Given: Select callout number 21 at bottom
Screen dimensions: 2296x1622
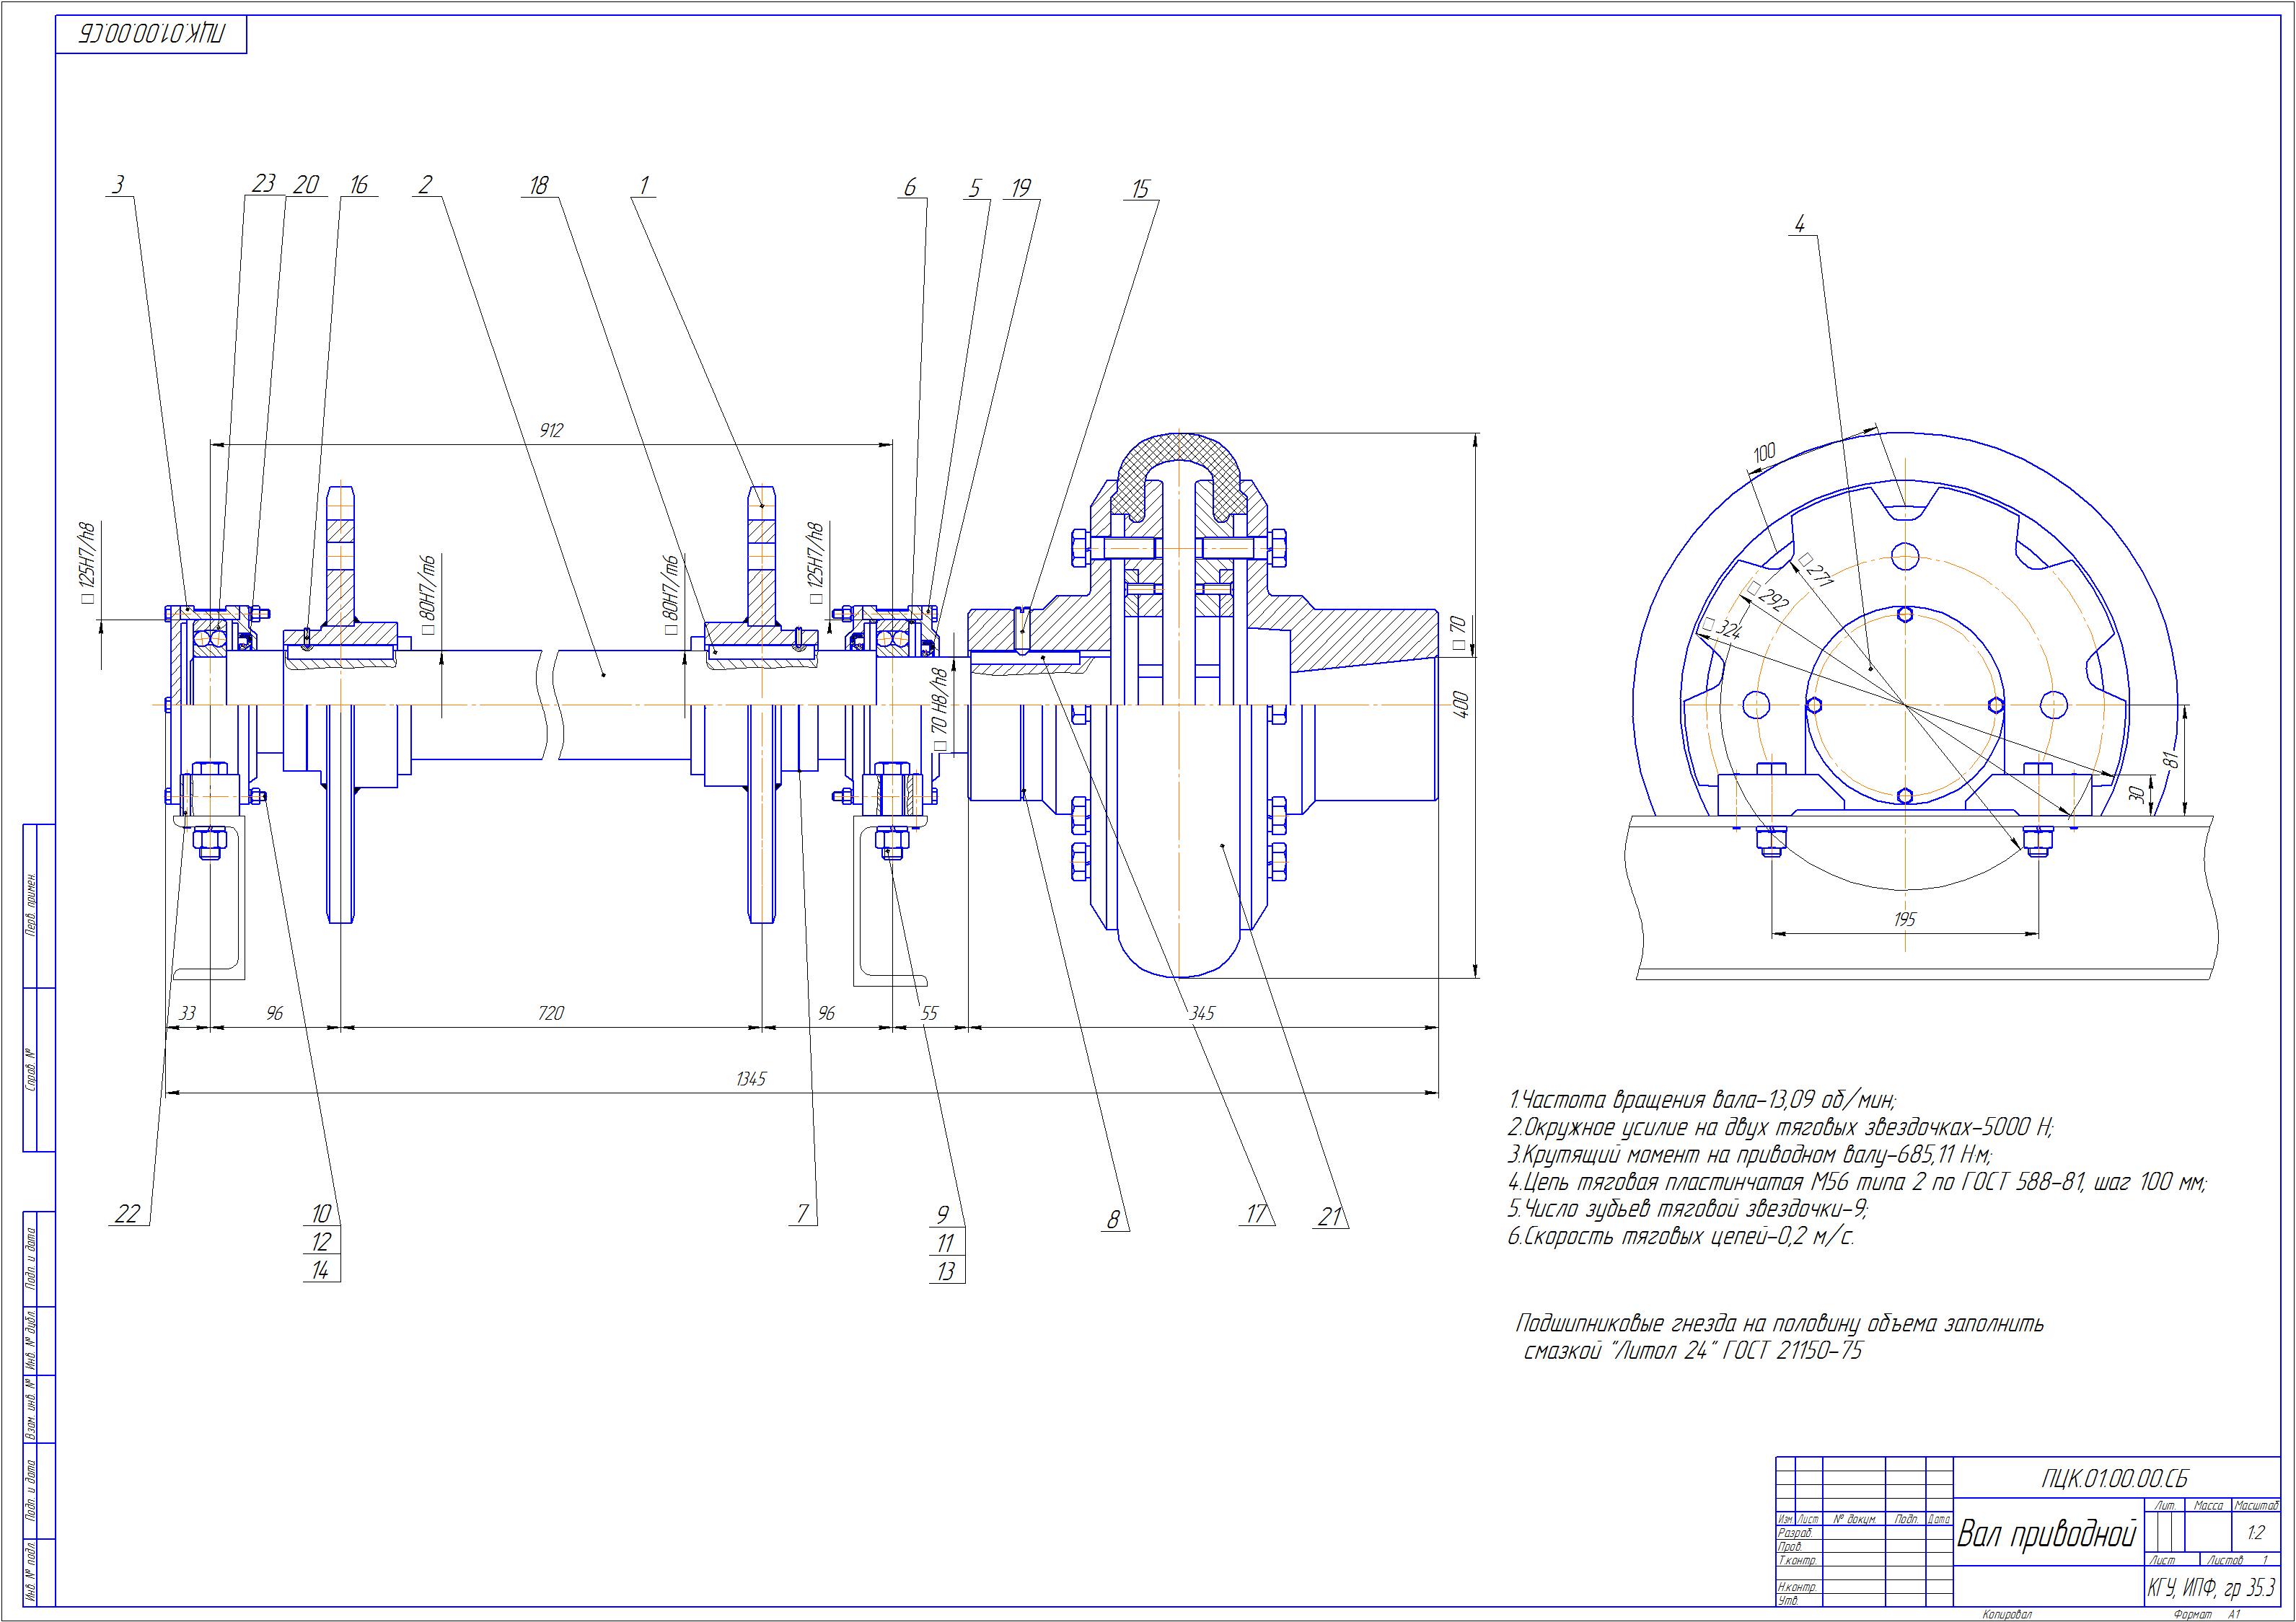Looking at the screenshot, I should pyautogui.click(x=1329, y=1218).
